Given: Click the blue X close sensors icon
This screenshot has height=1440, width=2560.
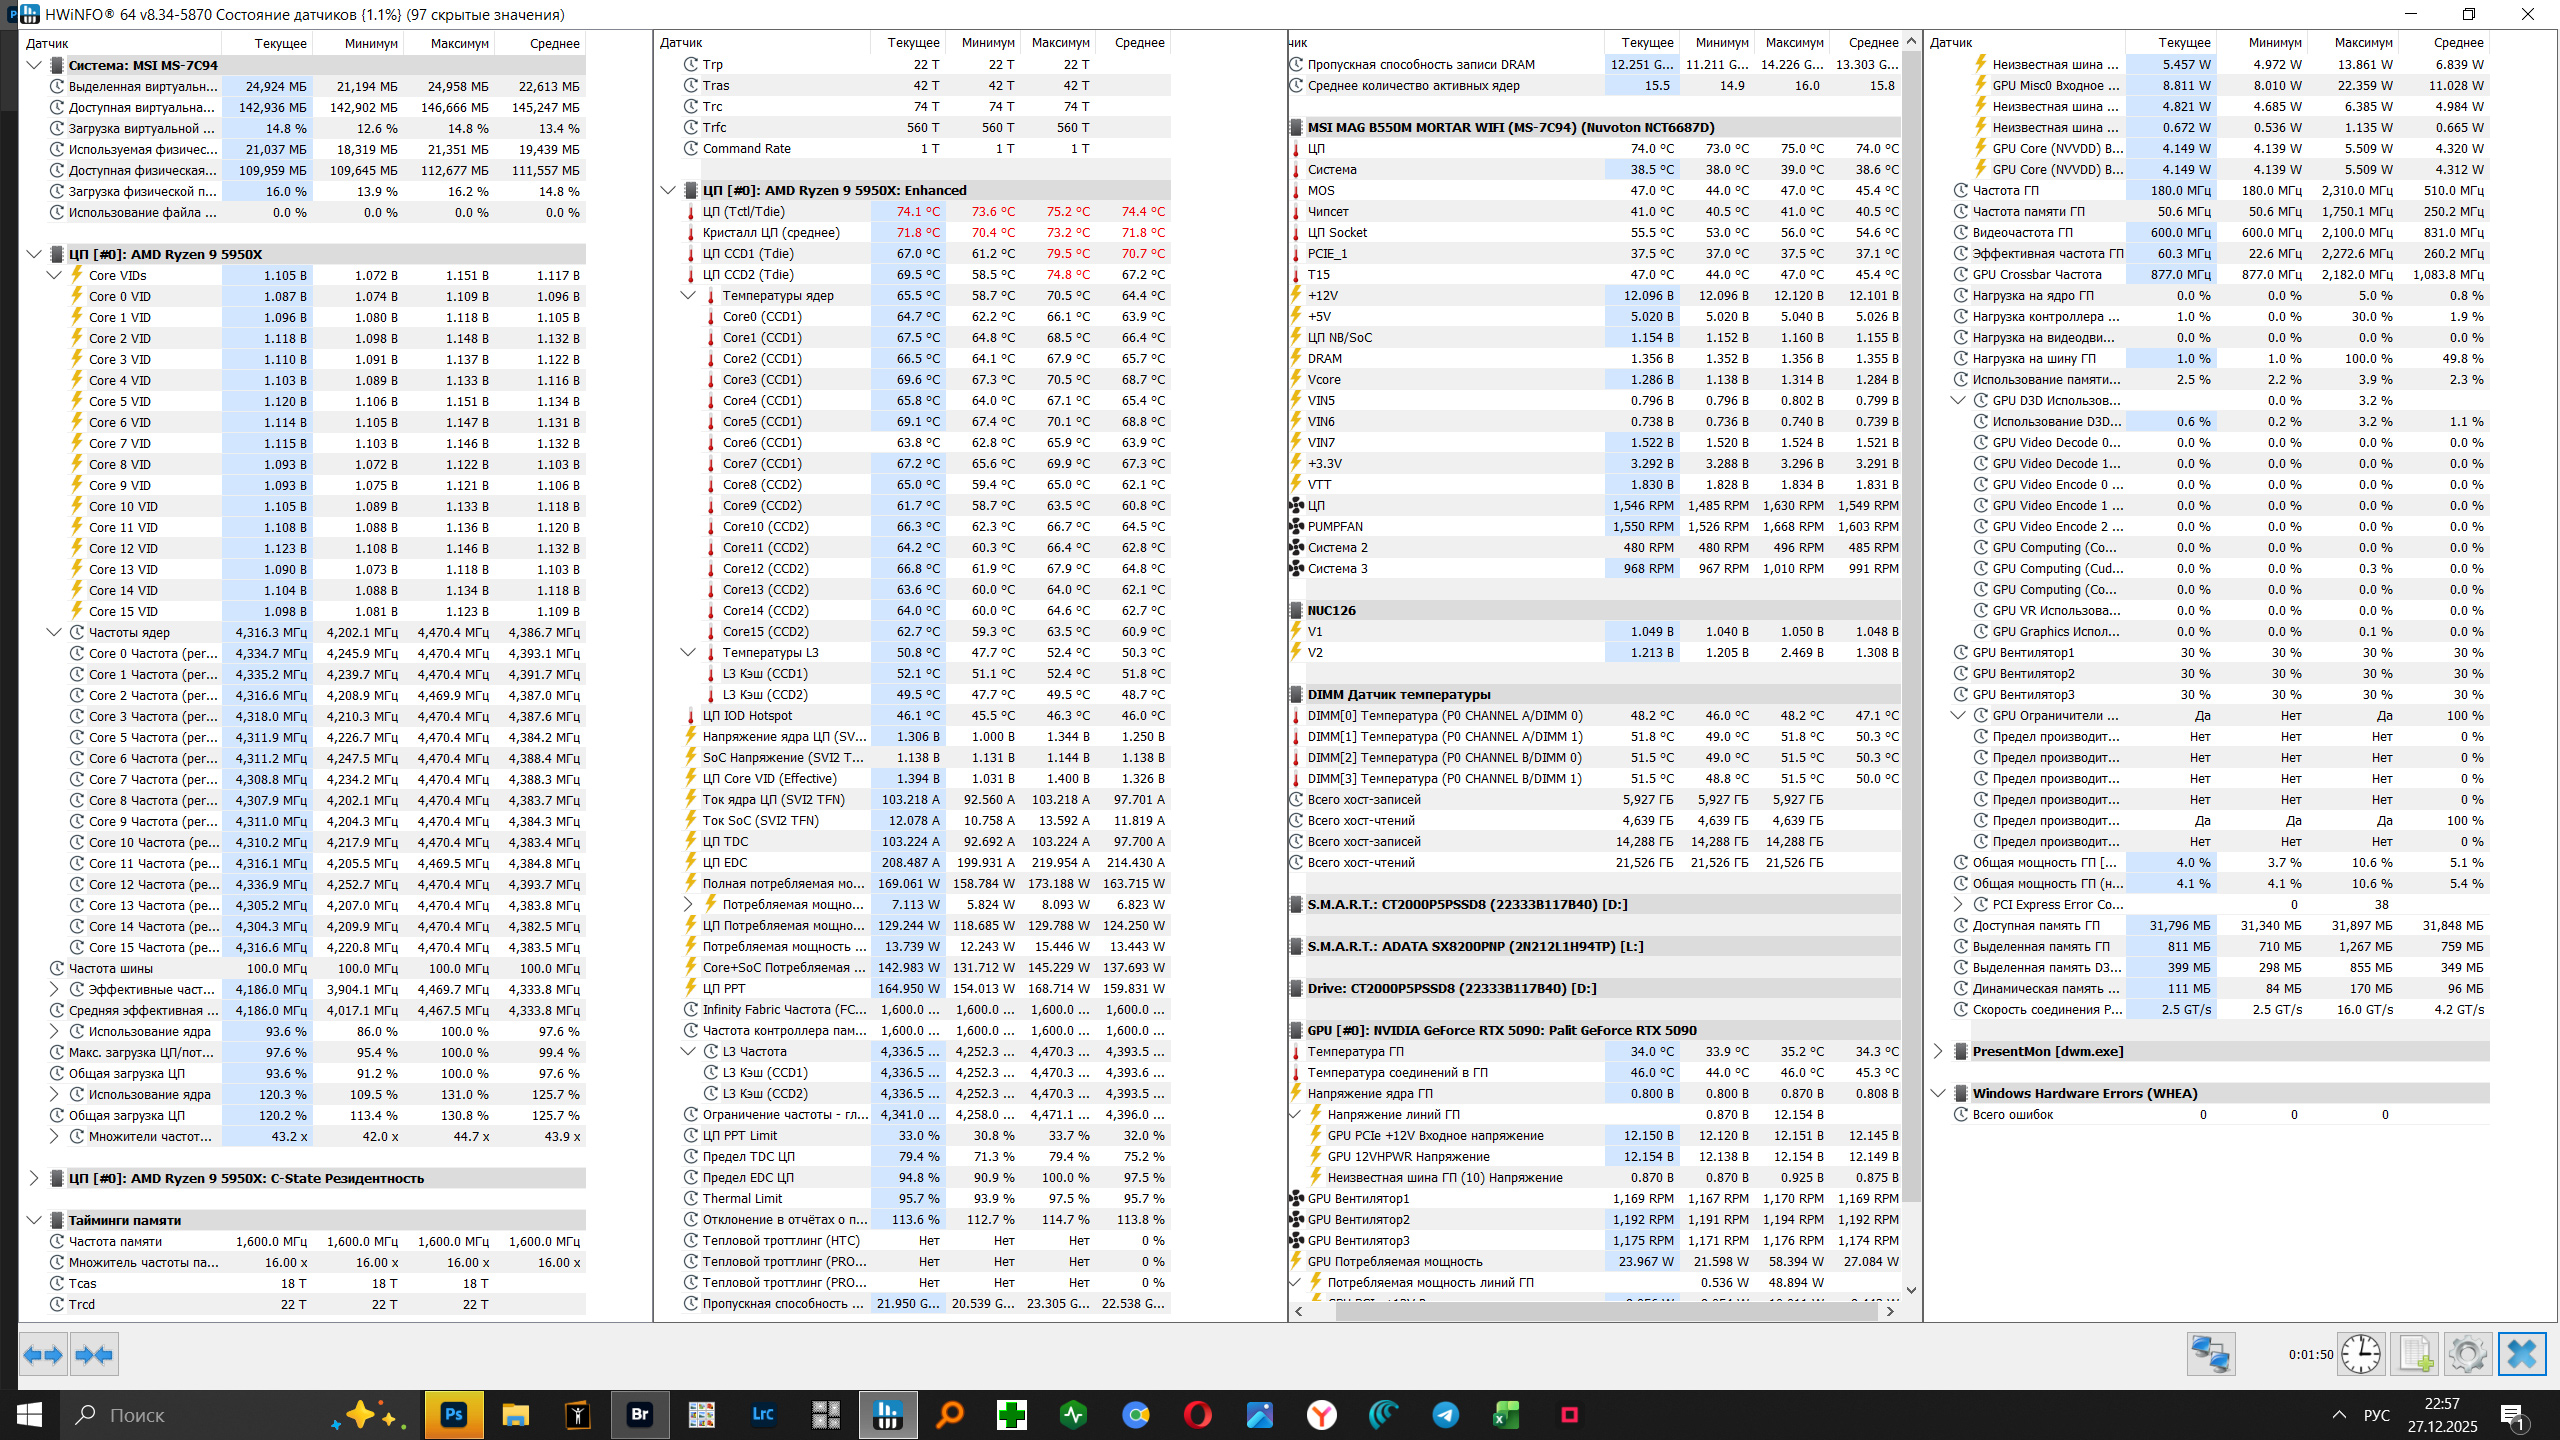Looking at the screenshot, I should (x=2521, y=1355).
